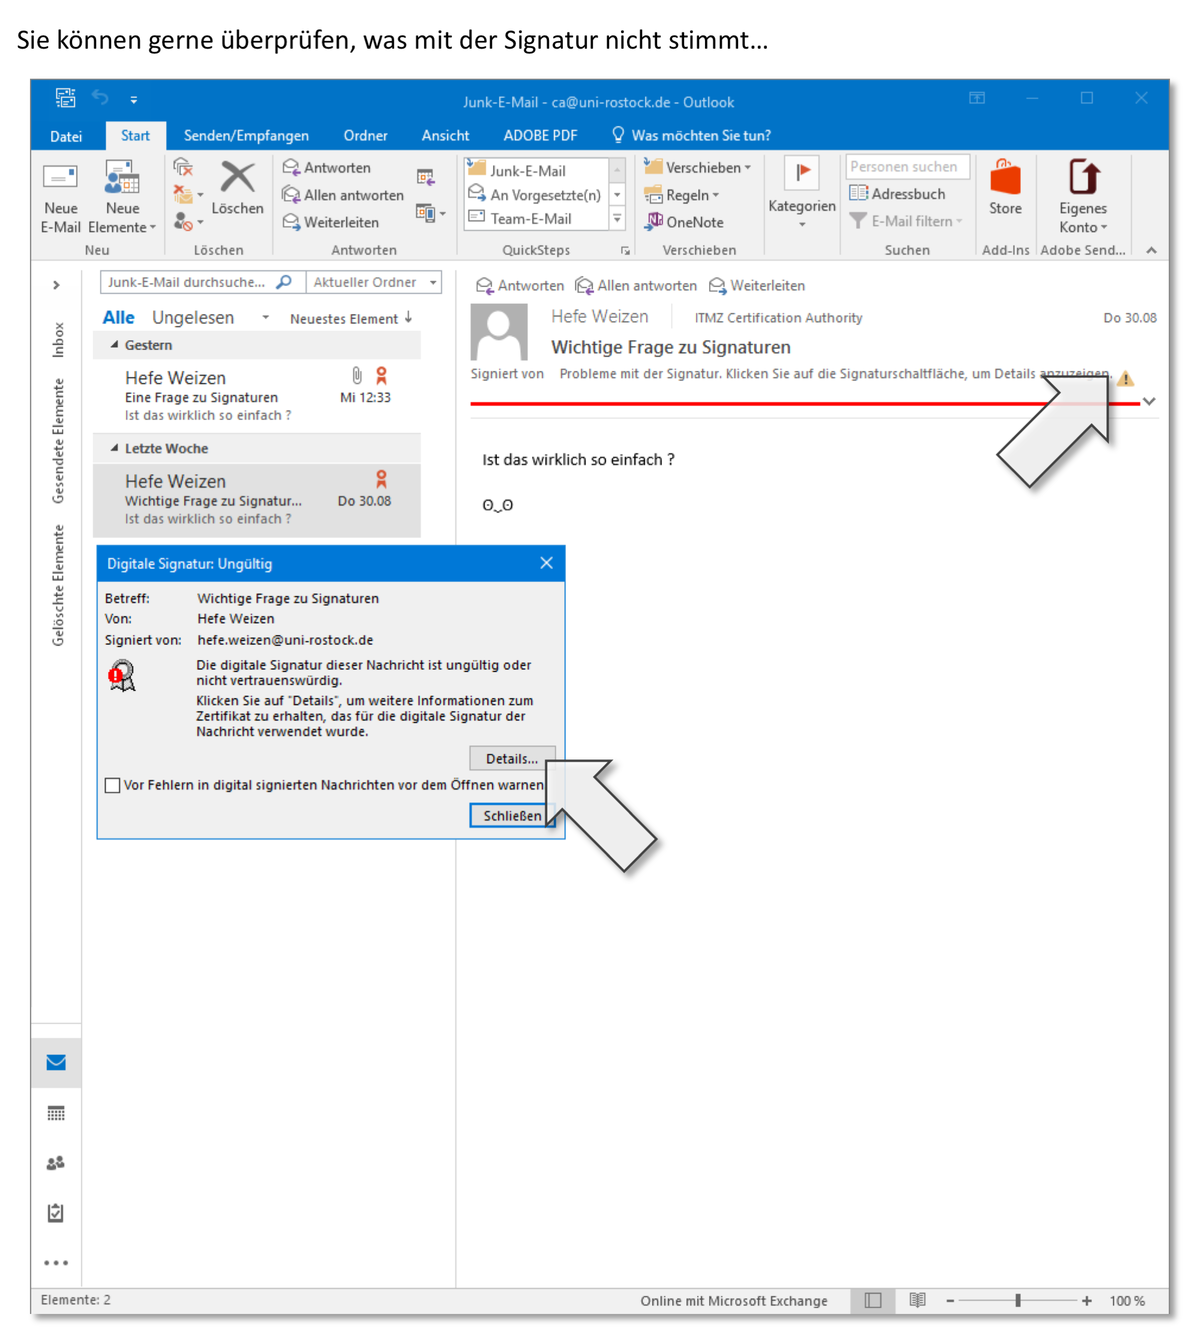Click Schließen in signature dialog
Viewport: 1200px width, 1335px height.
tap(512, 816)
